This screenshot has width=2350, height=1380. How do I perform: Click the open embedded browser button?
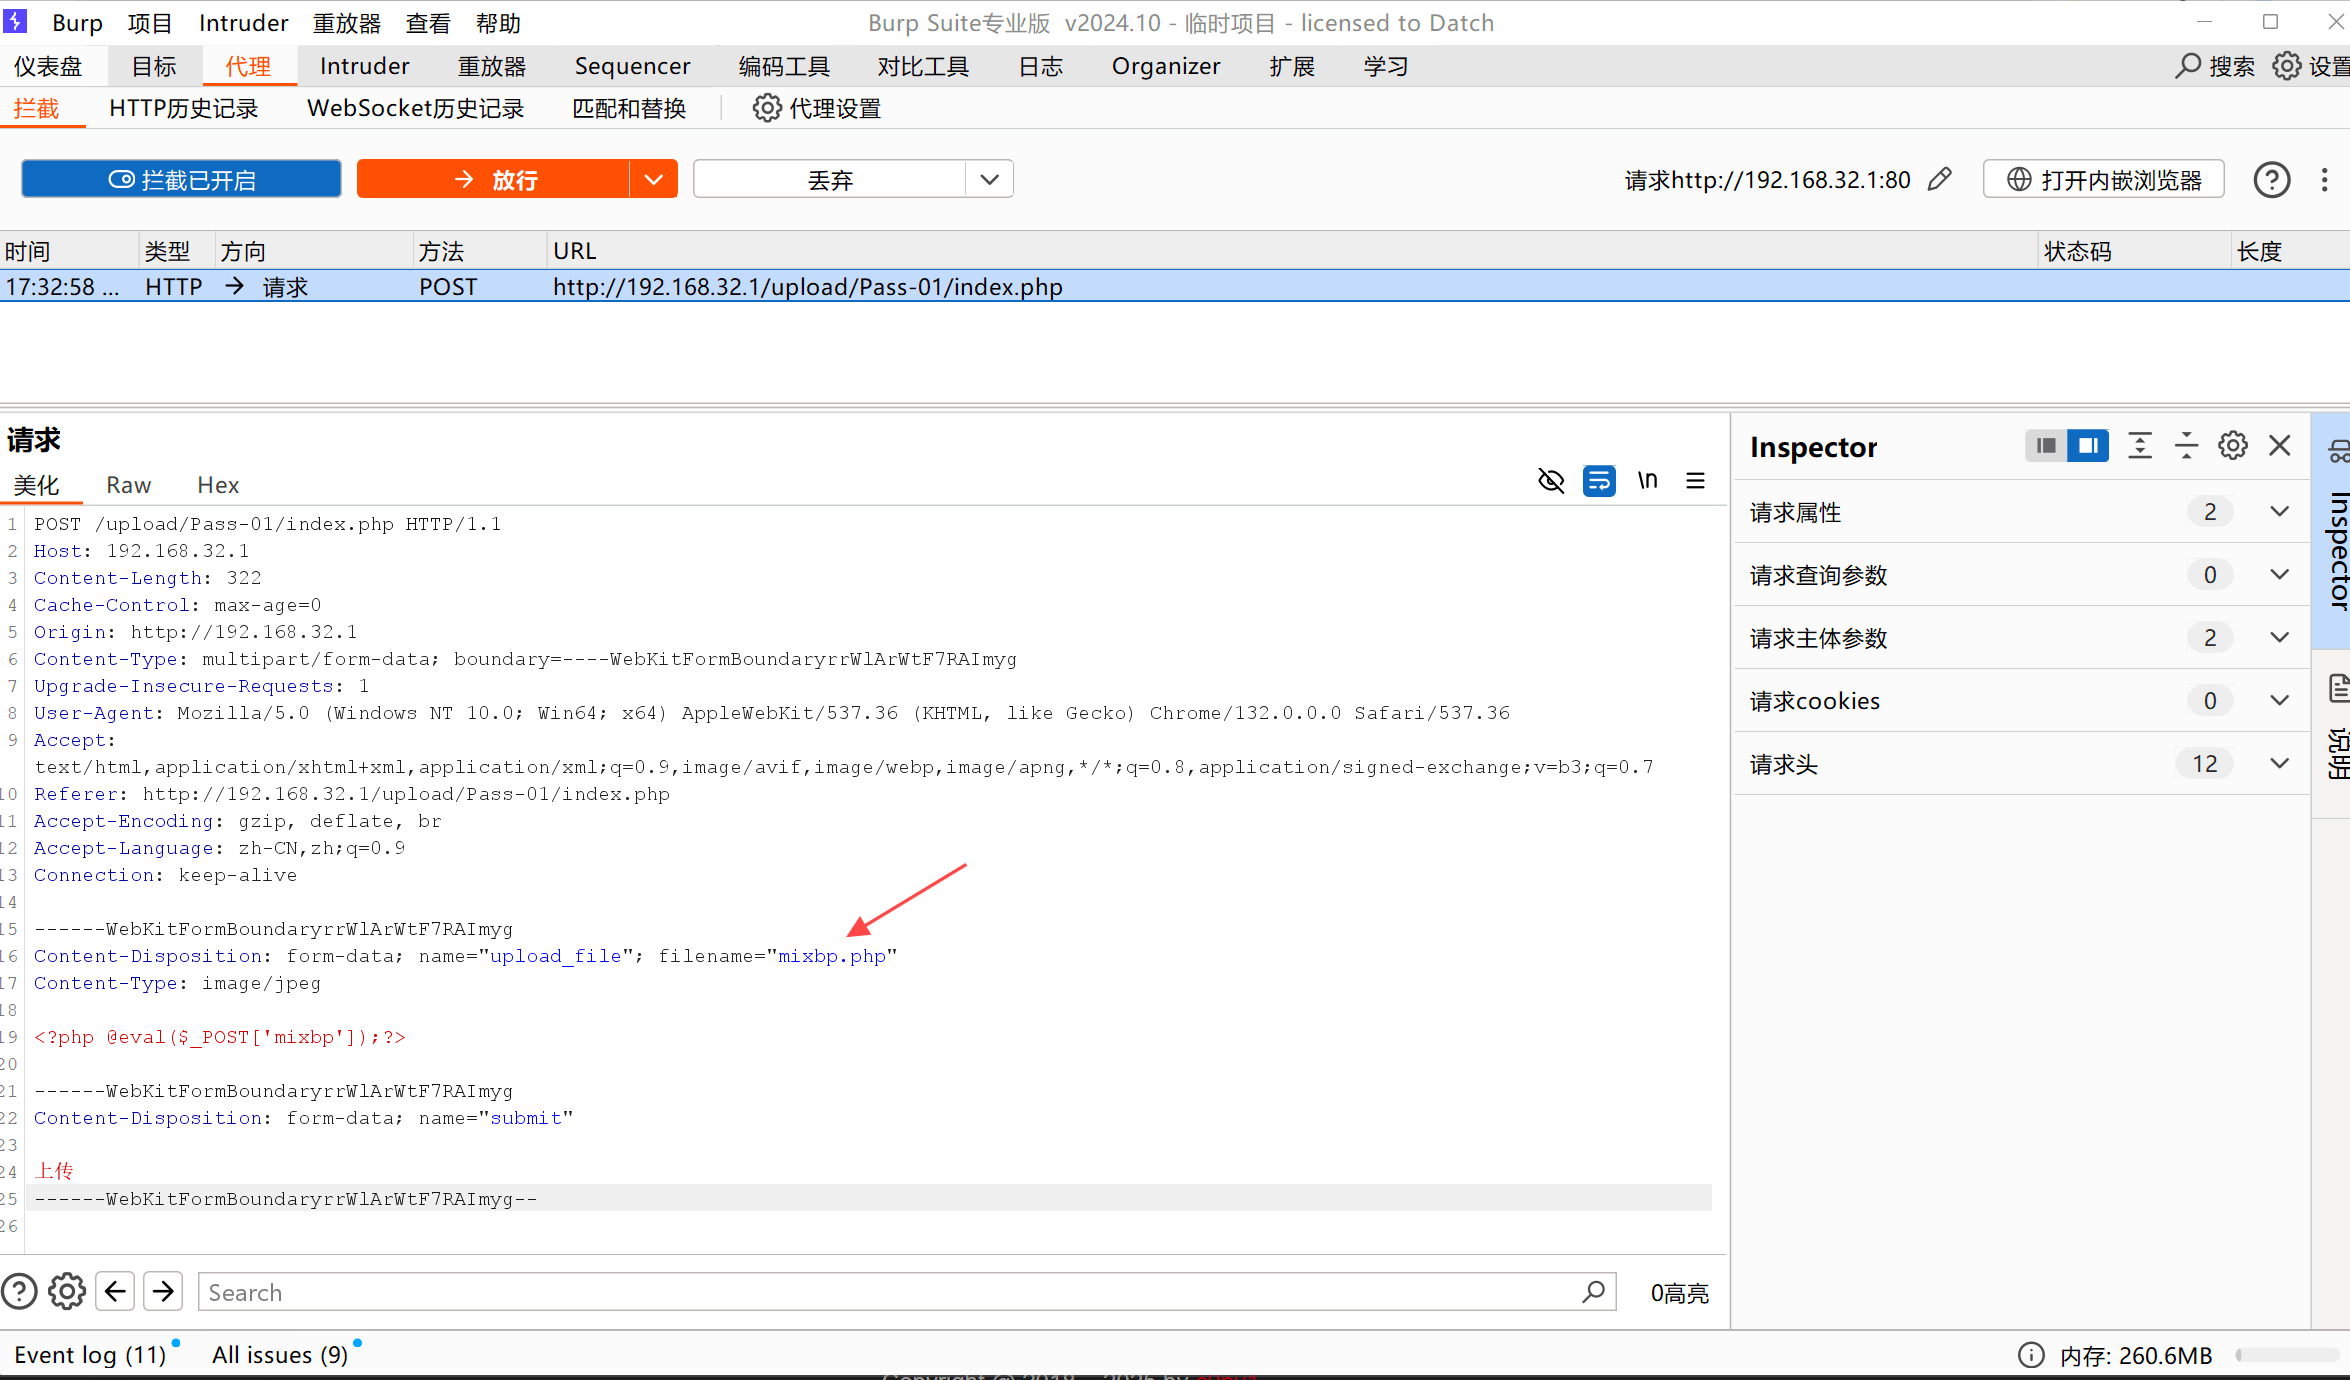point(2103,180)
